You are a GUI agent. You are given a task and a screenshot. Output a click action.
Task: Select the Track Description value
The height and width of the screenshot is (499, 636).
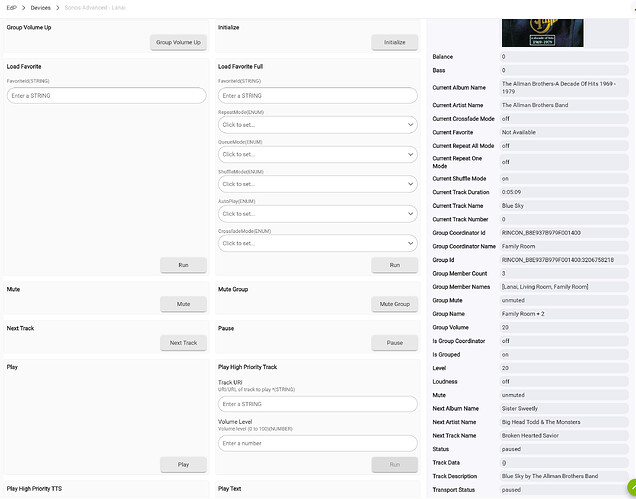pyautogui.click(x=564, y=476)
